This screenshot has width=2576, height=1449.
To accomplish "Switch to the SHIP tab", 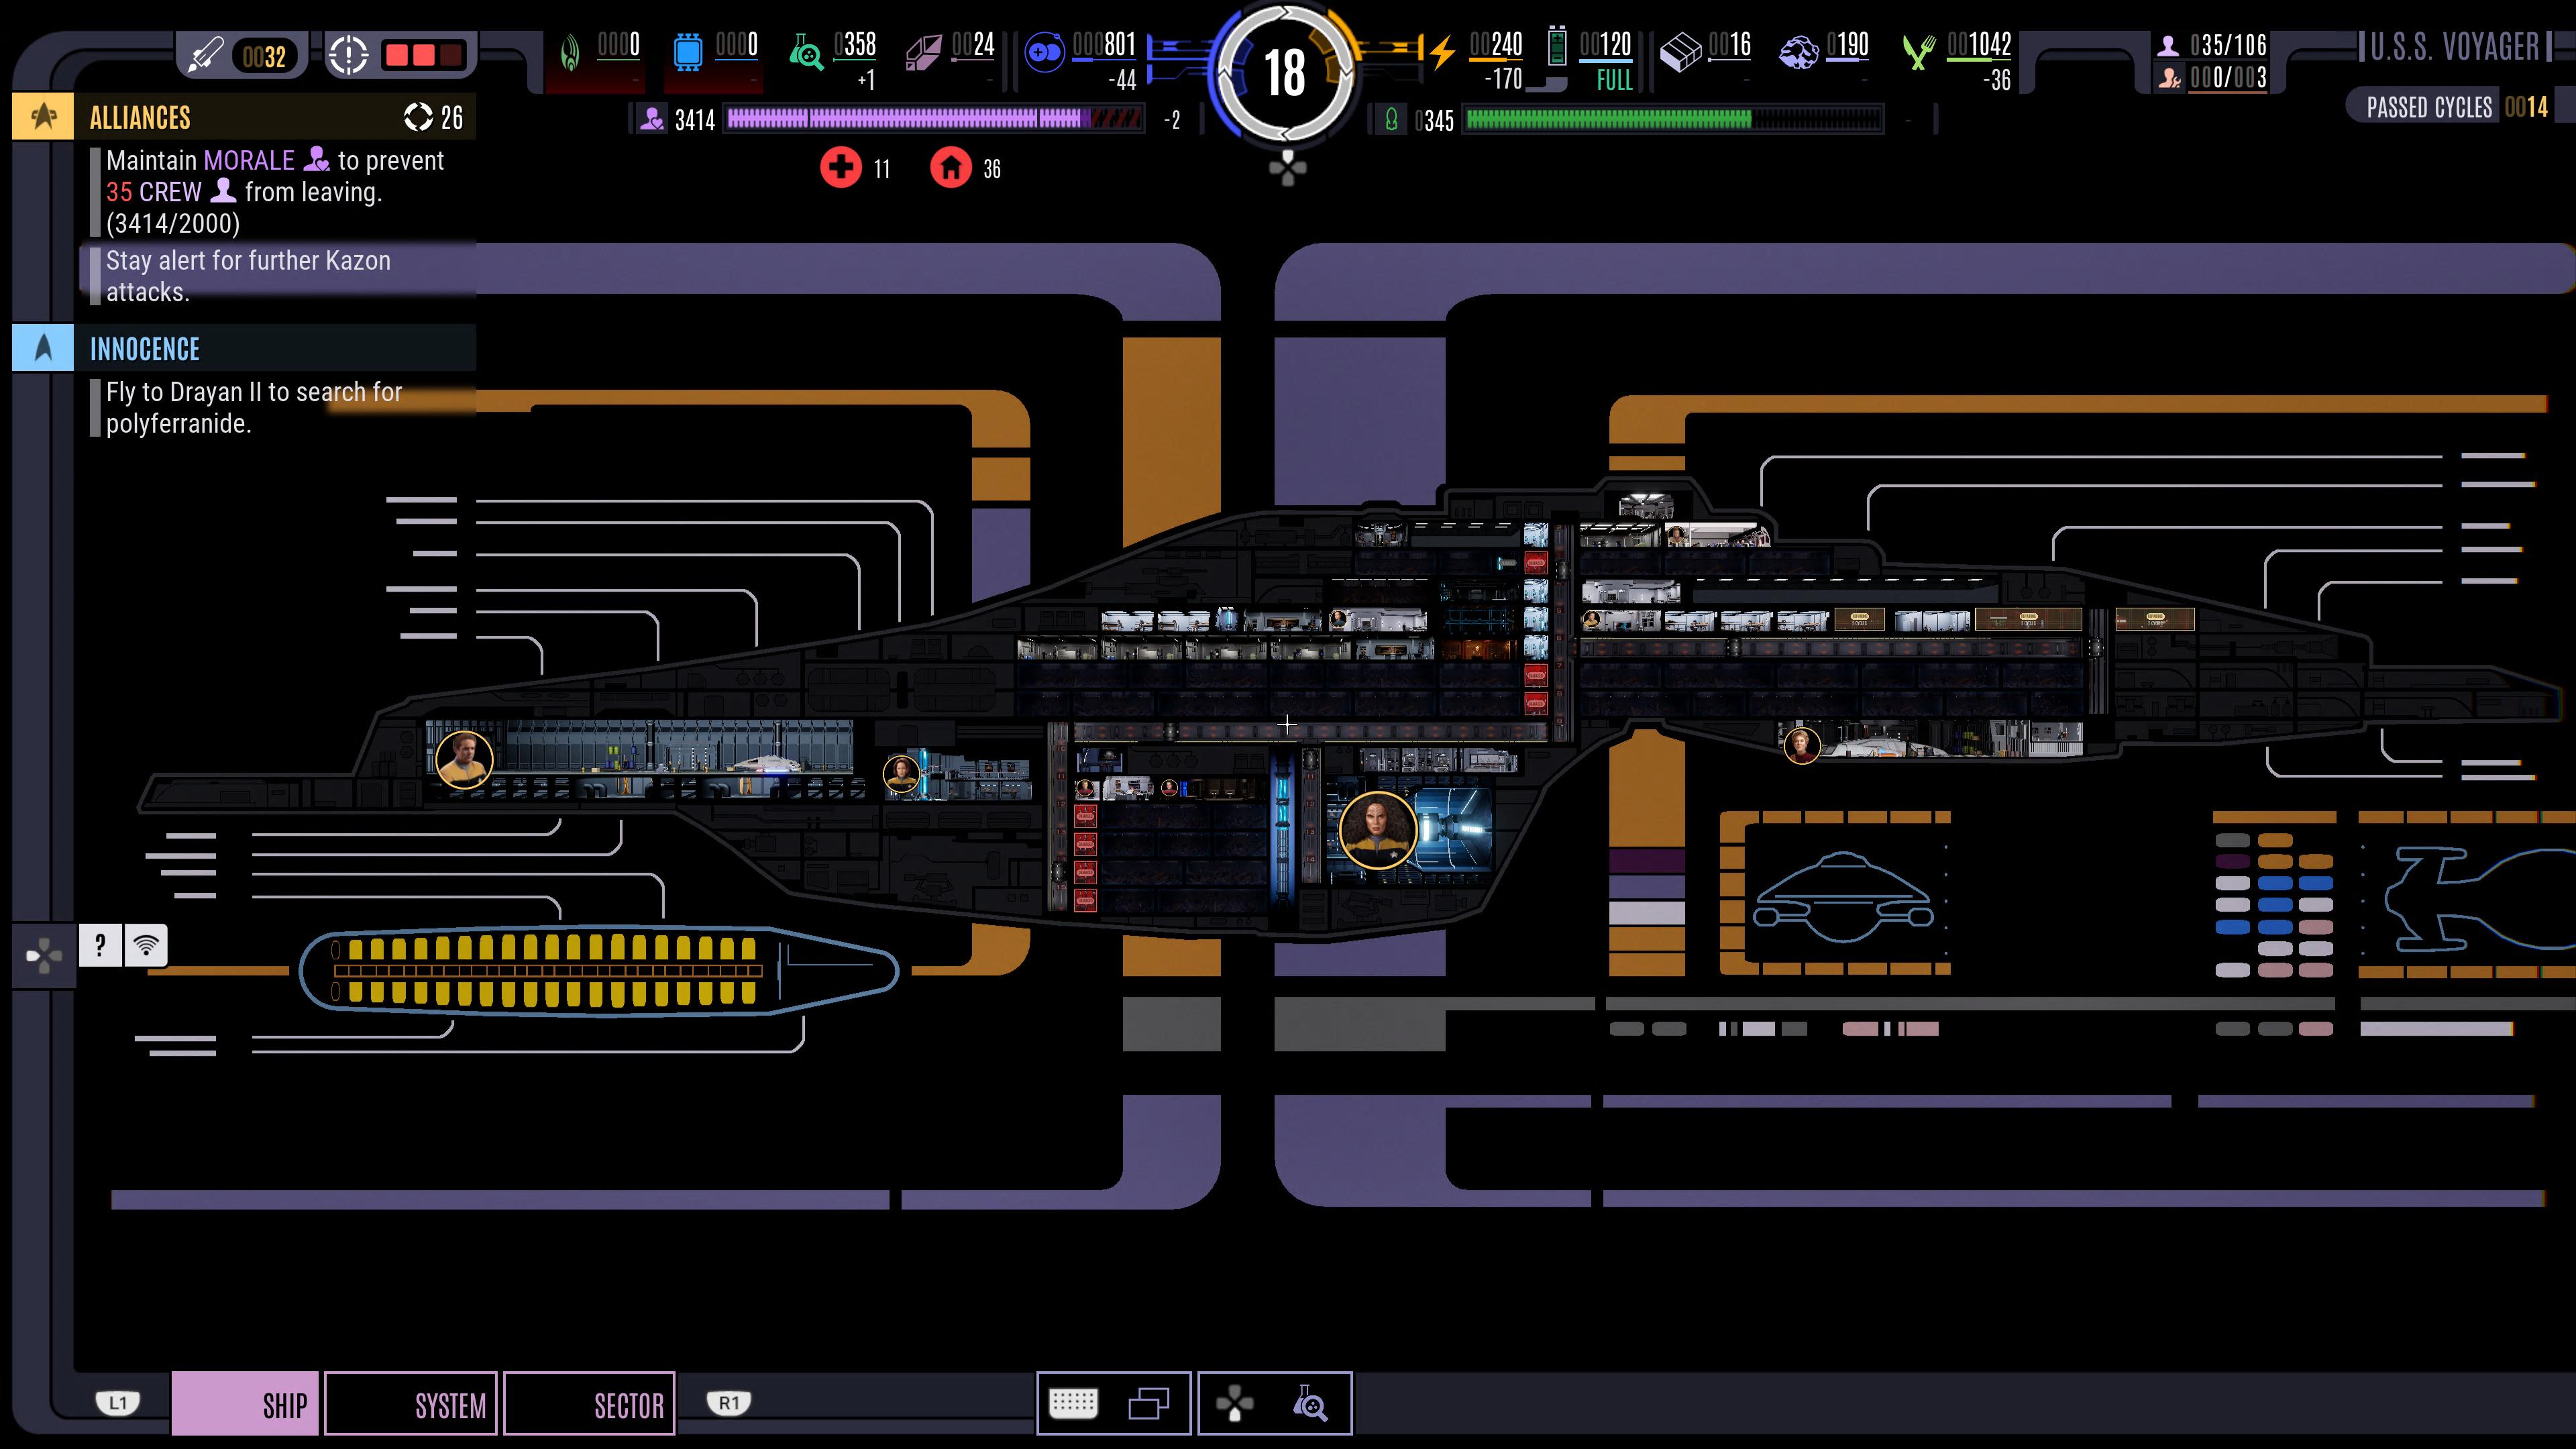I will tap(246, 1404).
